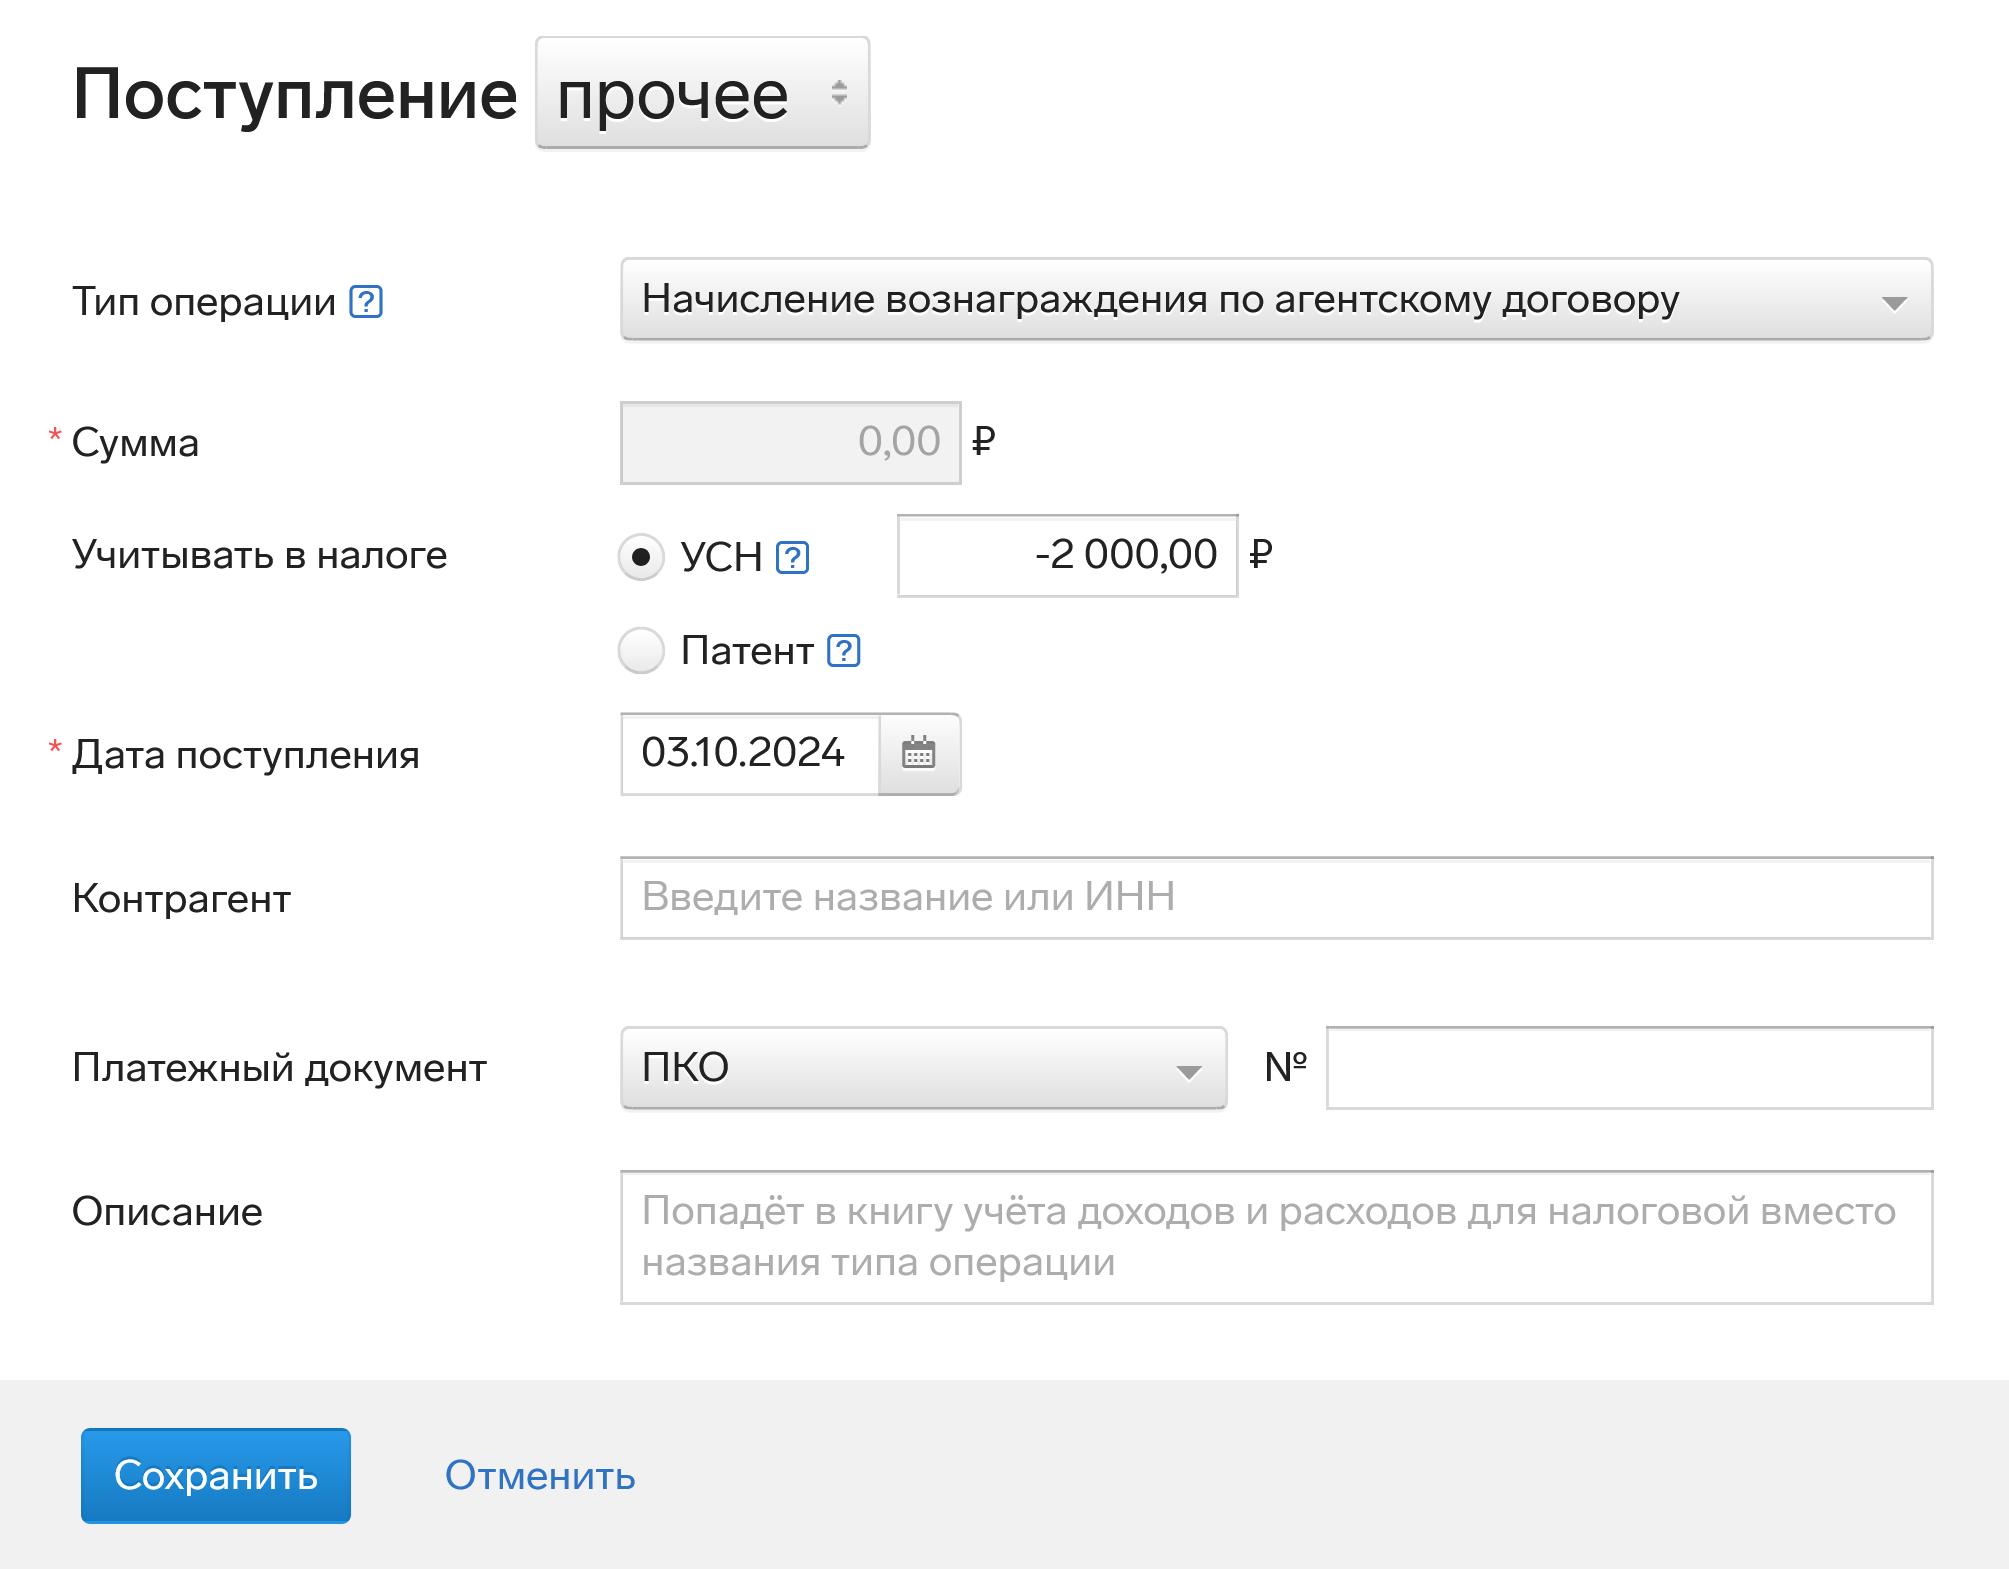
Task: Open help icon next to Патент
Action: tap(844, 651)
